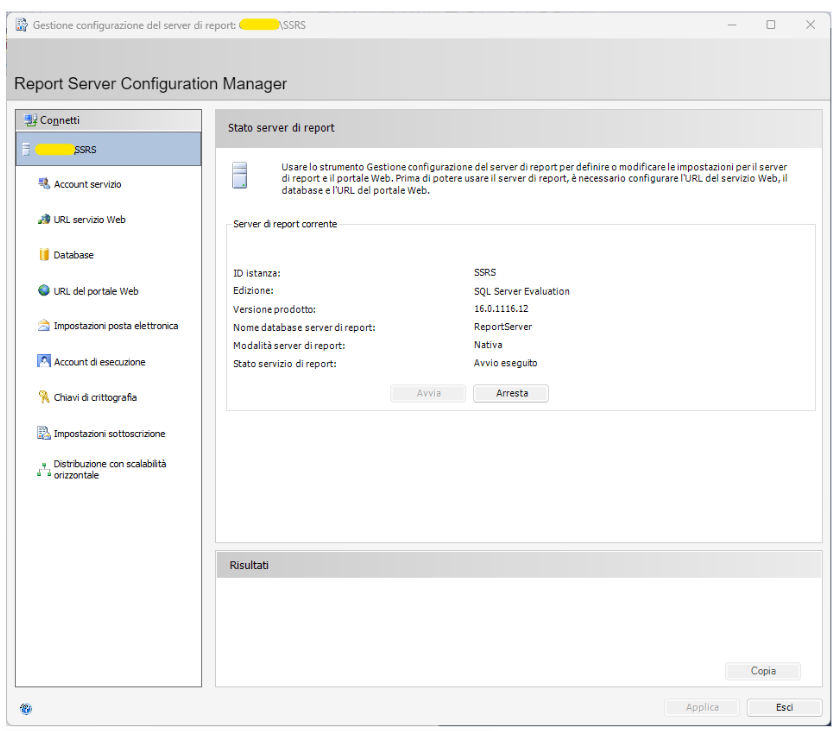Click the Distribuzione con scalabilità network icon
Screen dimensions: 840x731
[44, 470]
